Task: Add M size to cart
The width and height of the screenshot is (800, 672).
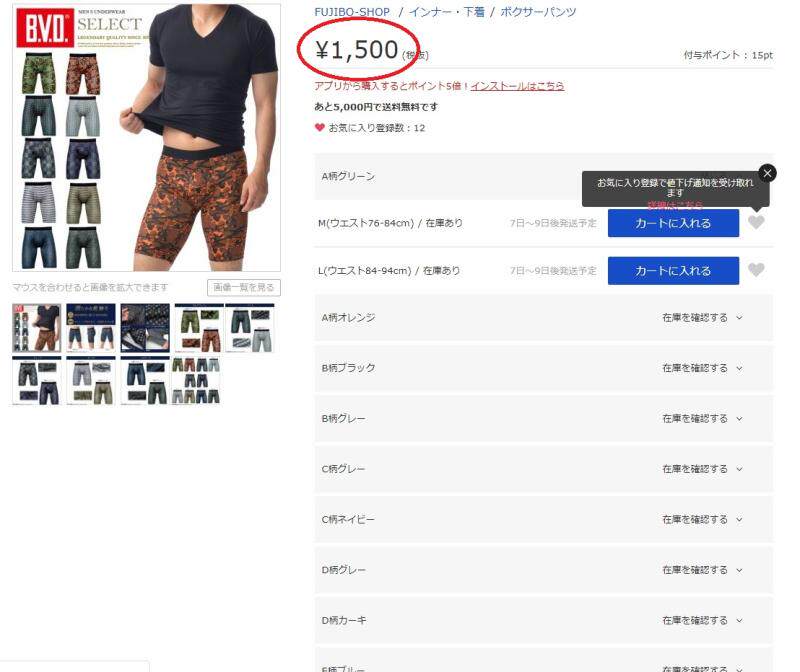Action: pos(673,223)
